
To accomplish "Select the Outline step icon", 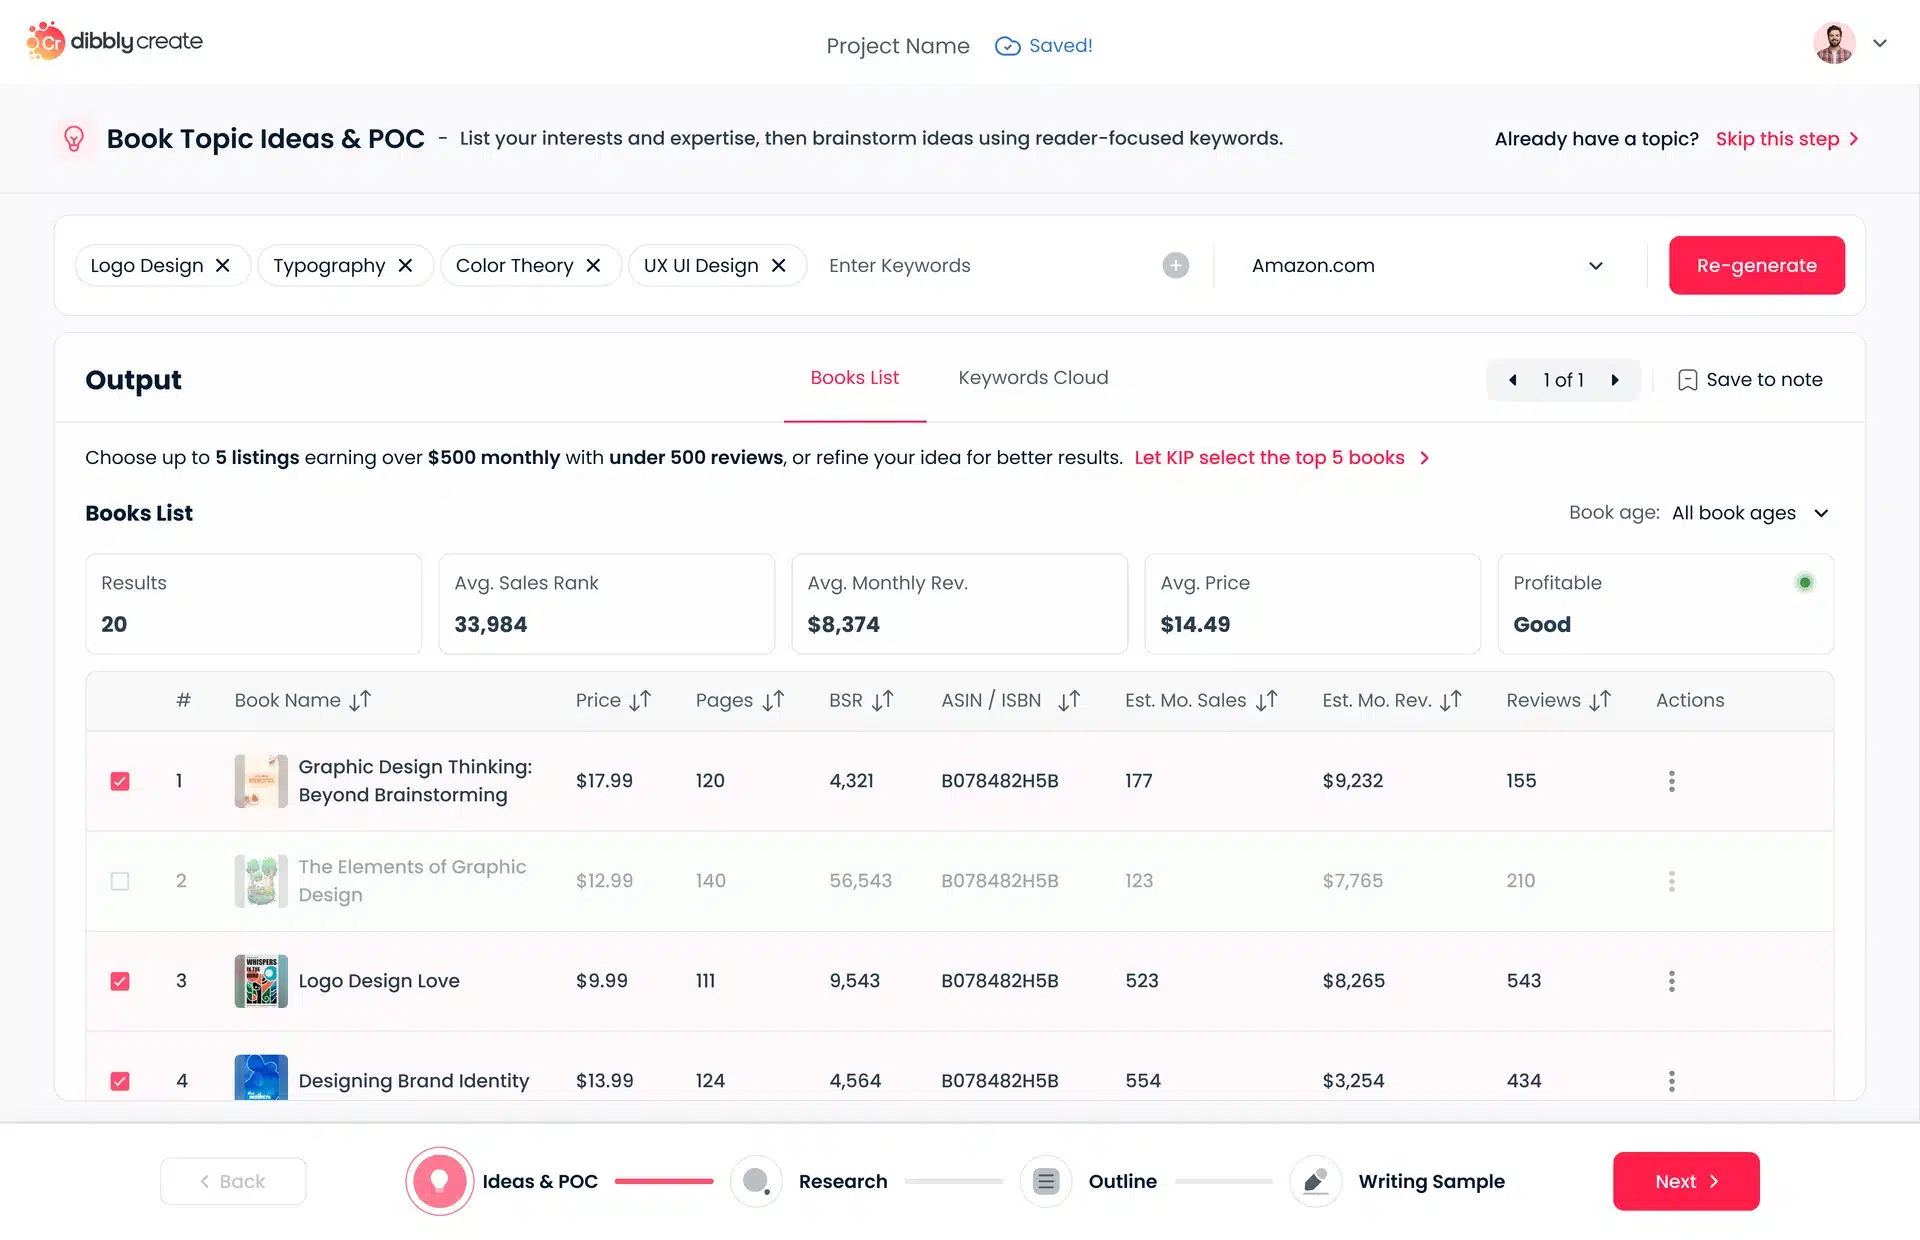I will click(x=1046, y=1181).
